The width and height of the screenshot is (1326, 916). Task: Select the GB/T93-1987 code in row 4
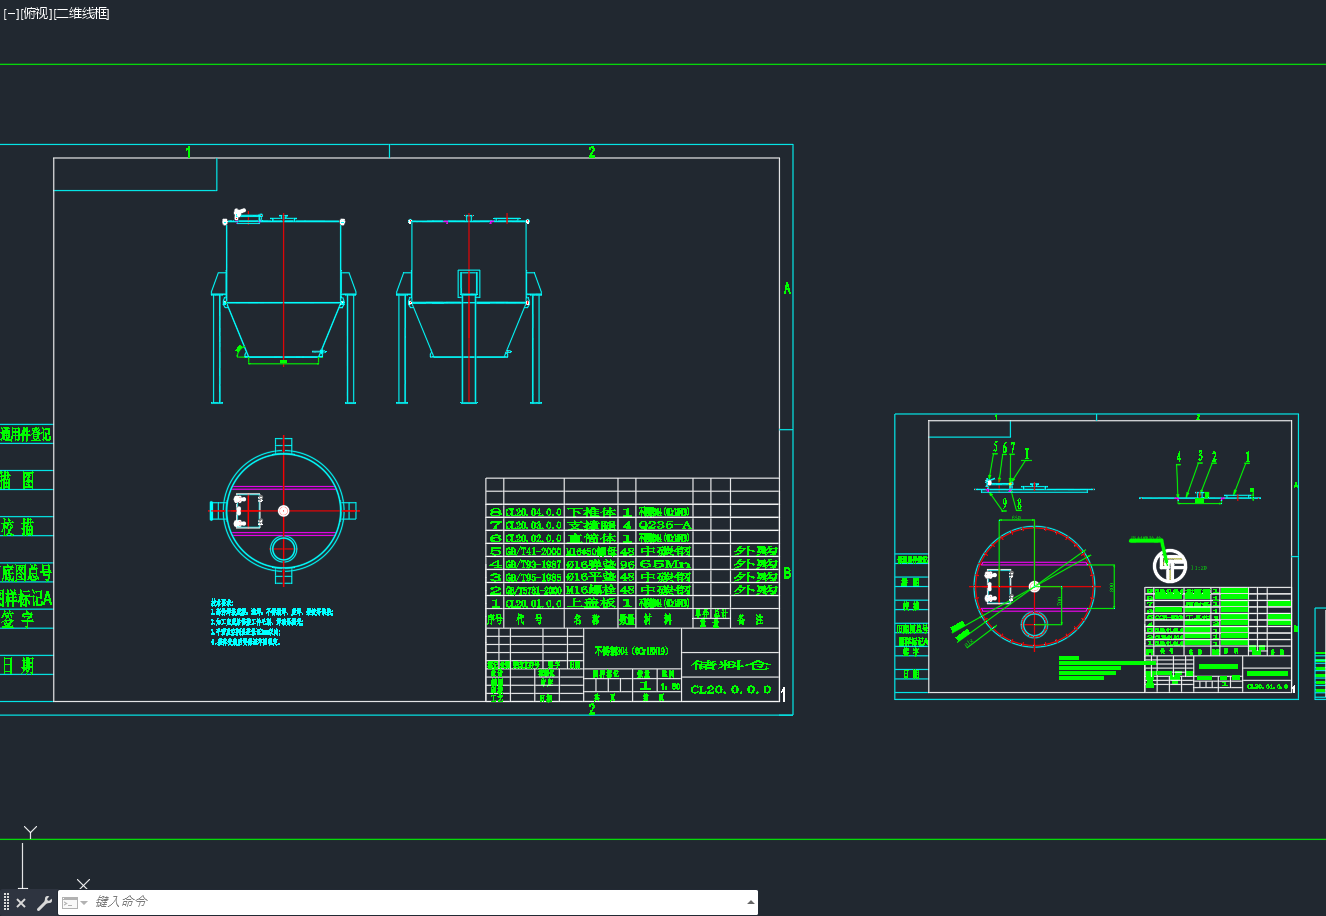[533, 564]
